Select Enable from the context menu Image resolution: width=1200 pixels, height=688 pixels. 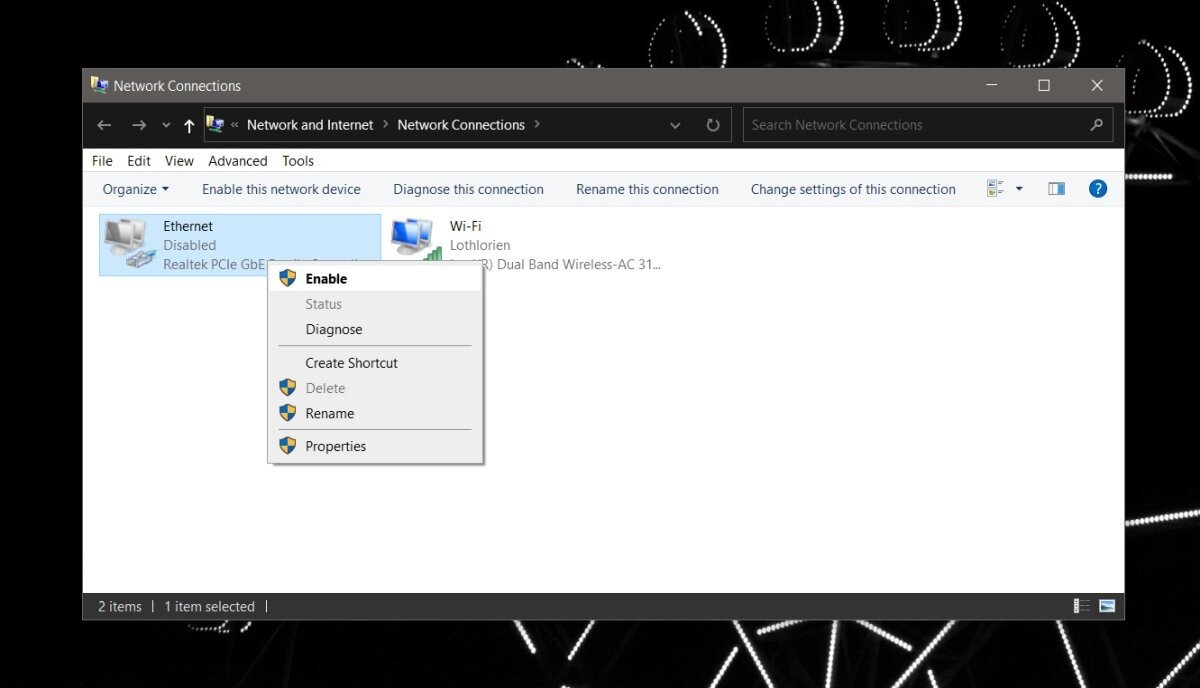coord(328,278)
